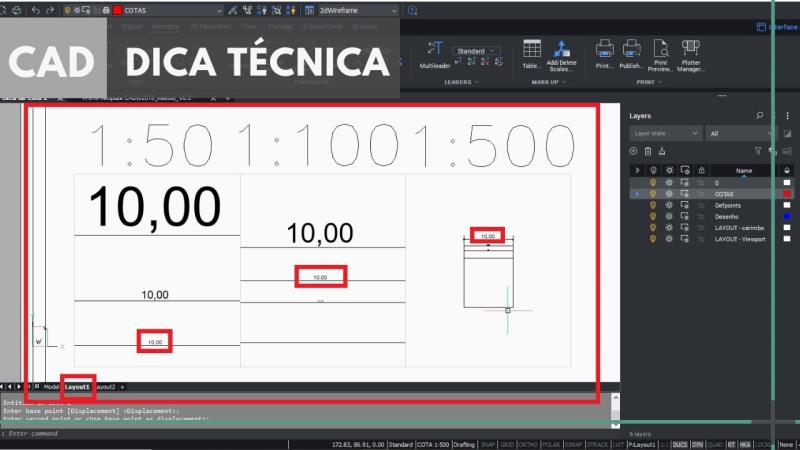Toggle ORTHO mode in the status bar
The width and height of the screenshot is (800, 450).
[x=528, y=445]
